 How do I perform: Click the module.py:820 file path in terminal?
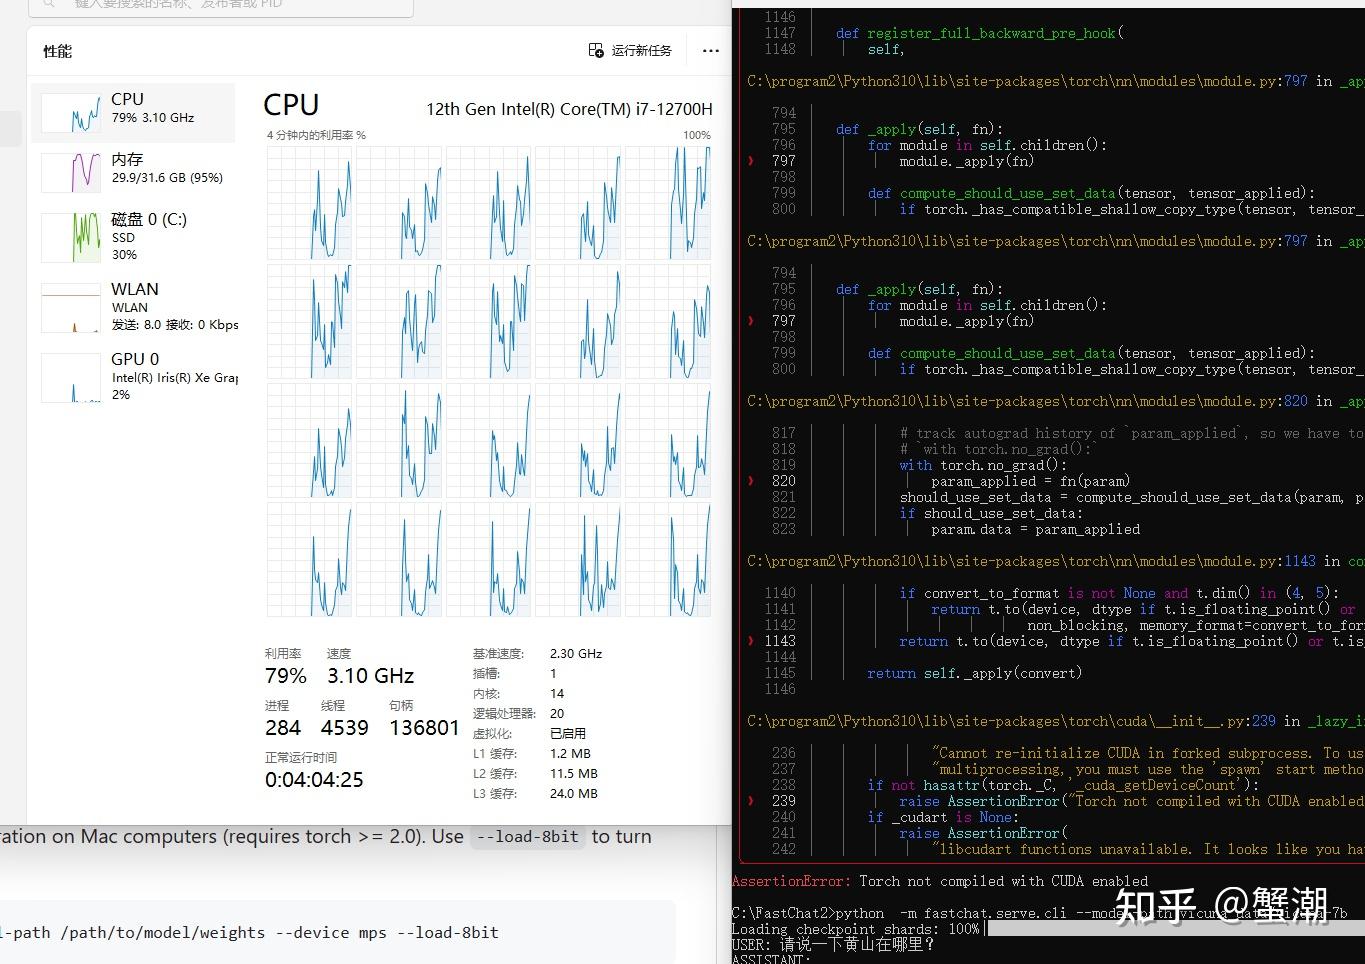click(1027, 401)
